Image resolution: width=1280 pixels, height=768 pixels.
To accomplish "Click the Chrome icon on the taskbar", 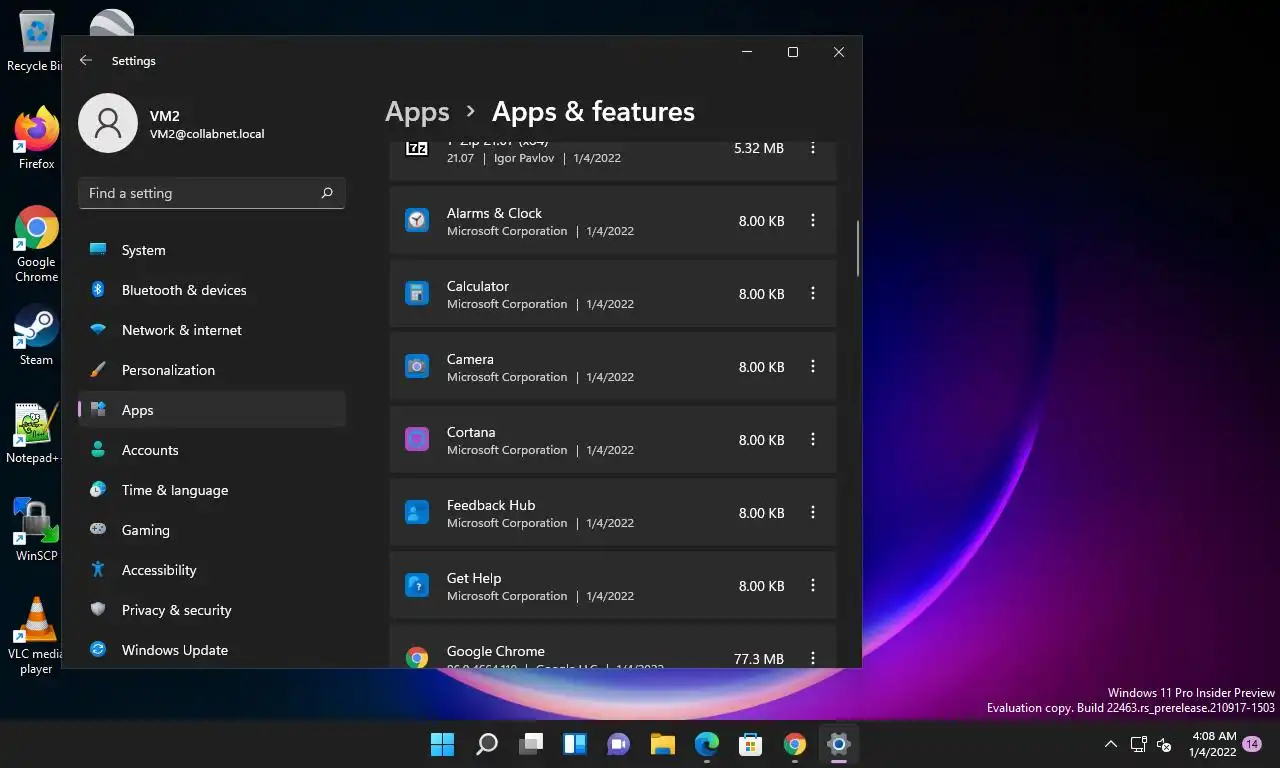I will pos(795,744).
